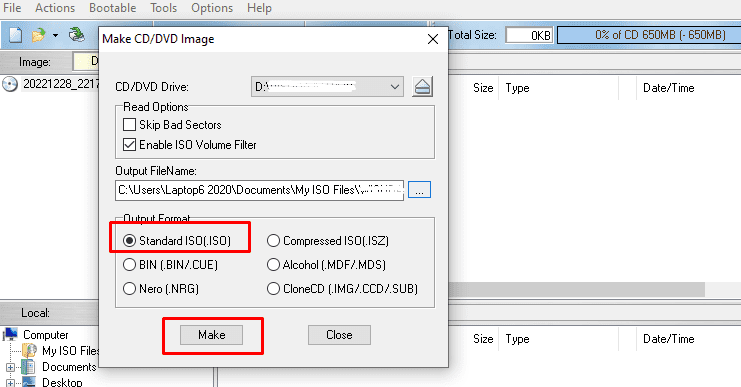Expand the Open icon dropdown arrow

click(x=55, y=35)
